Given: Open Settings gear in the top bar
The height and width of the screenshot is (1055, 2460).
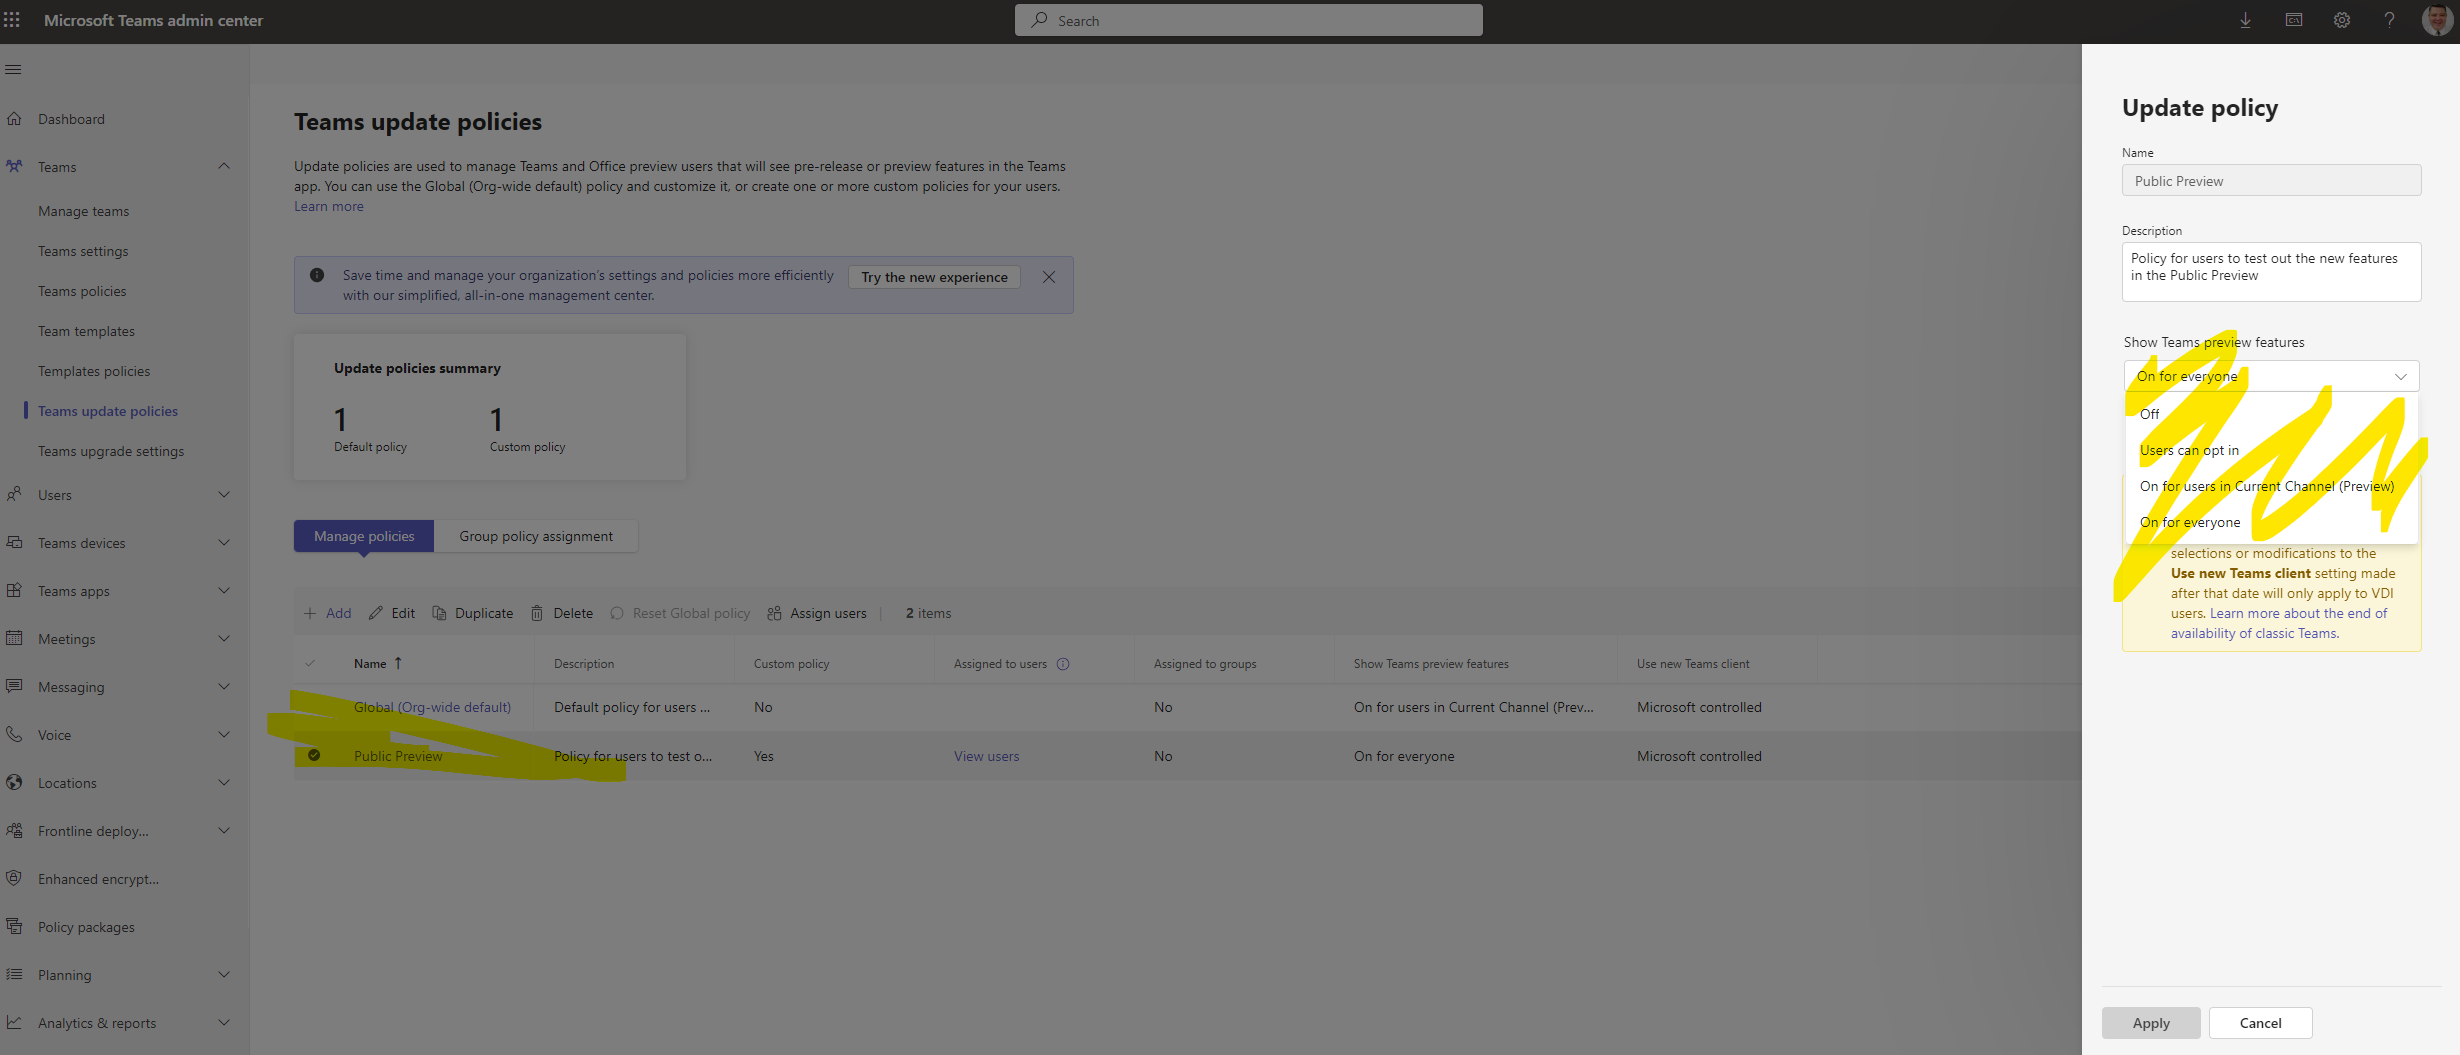Looking at the screenshot, I should 2341,20.
